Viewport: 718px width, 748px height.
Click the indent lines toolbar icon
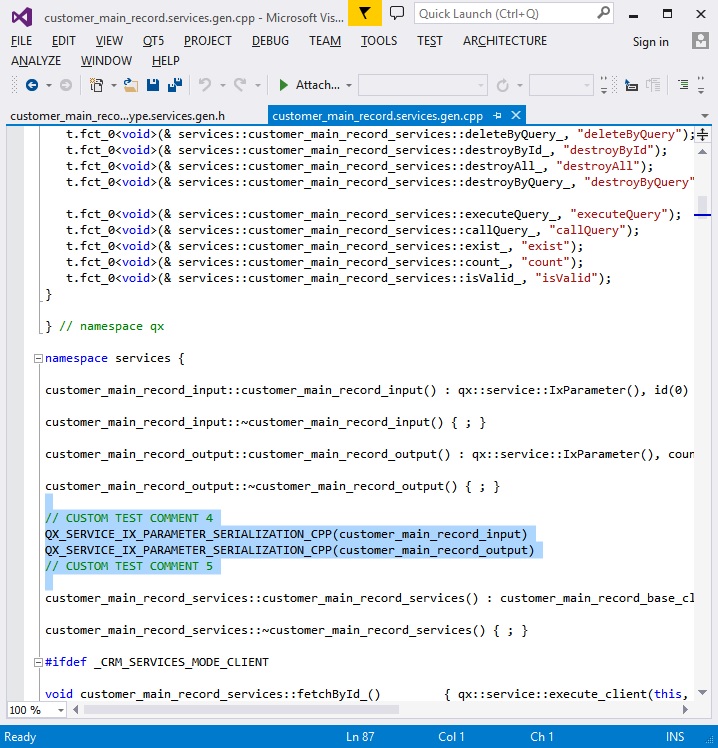(x=683, y=85)
